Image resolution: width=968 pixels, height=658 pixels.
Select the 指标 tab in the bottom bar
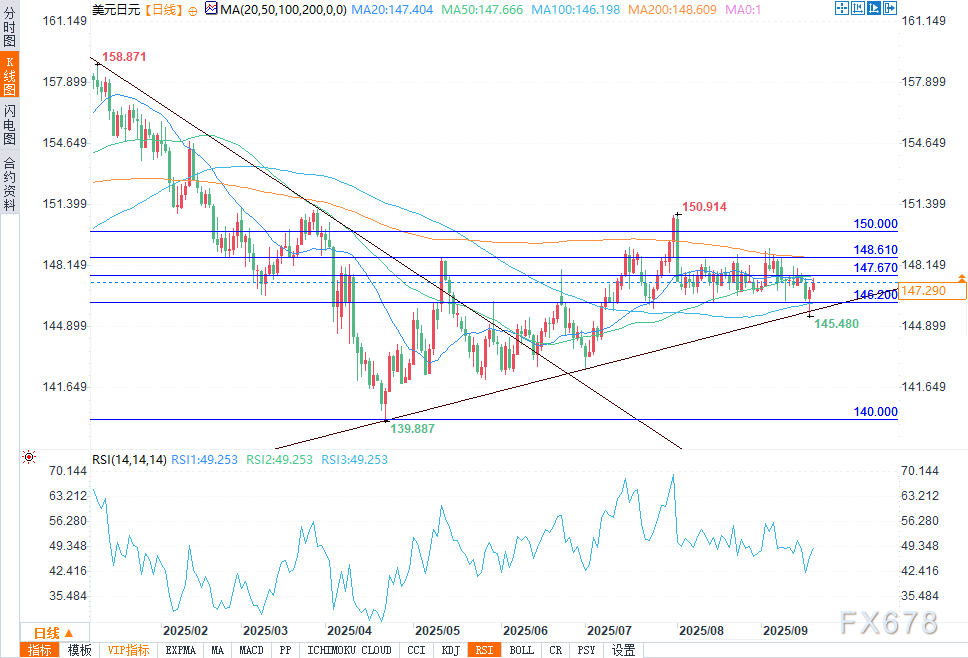pos(41,650)
